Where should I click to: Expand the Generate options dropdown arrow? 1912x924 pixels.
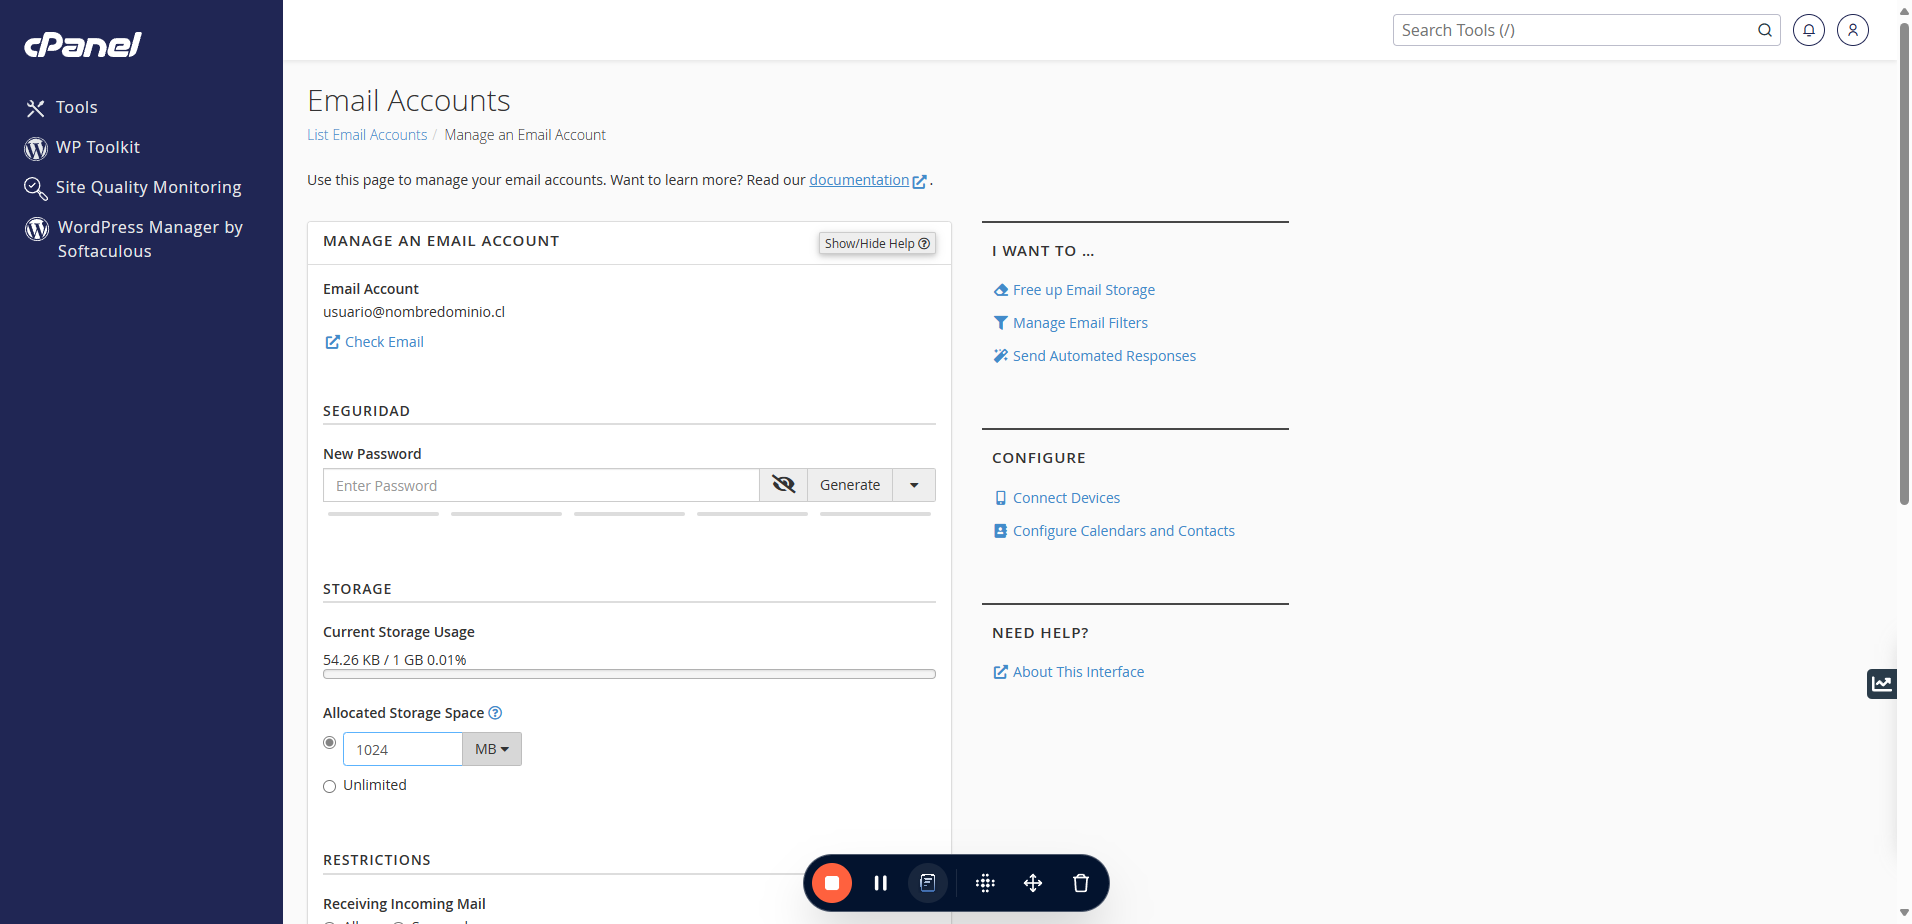point(914,485)
